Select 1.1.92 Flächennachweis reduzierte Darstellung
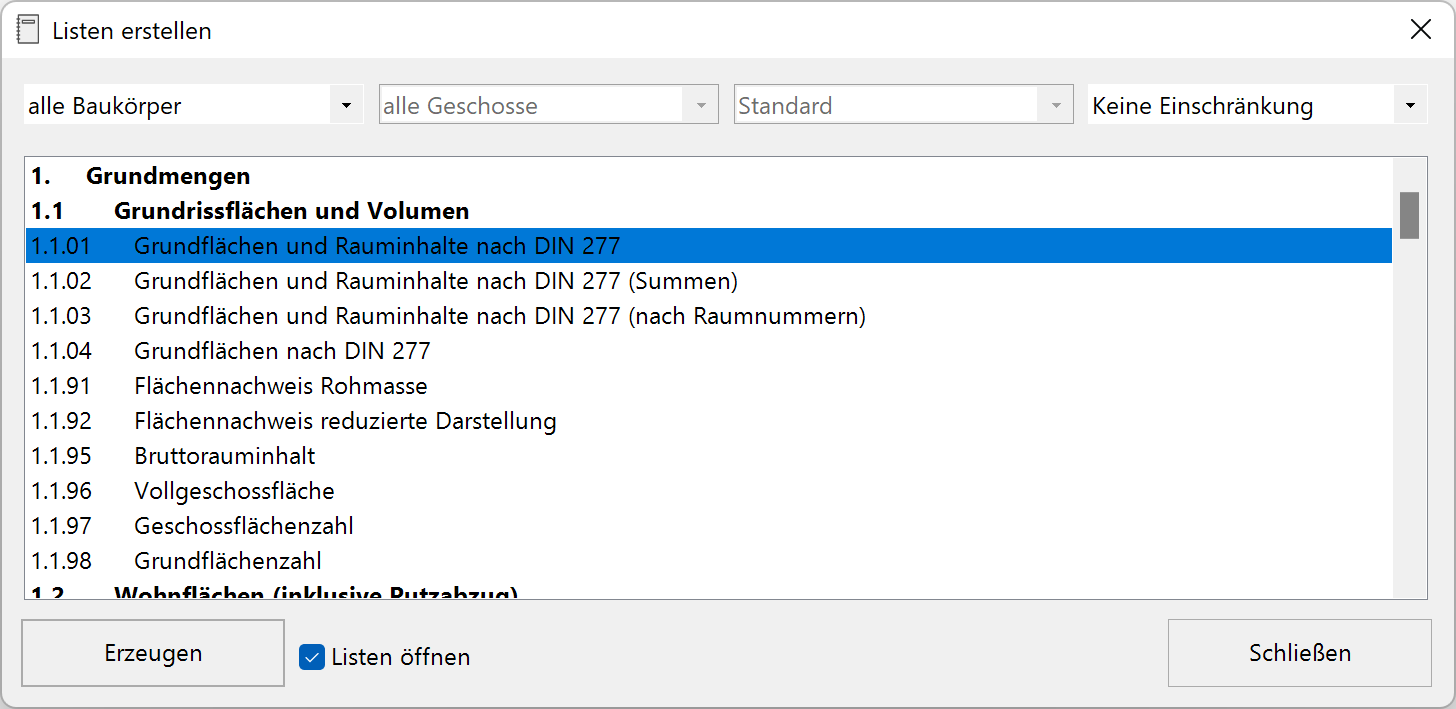This screenshot has height=709, width=1456. 709,421
